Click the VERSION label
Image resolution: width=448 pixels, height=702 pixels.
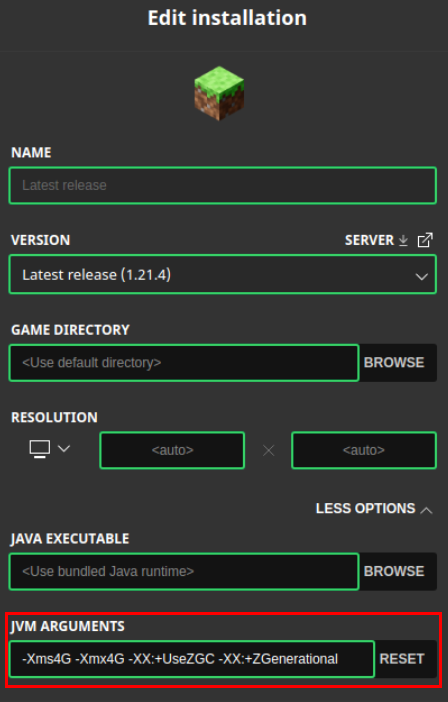tap(40, 240)
